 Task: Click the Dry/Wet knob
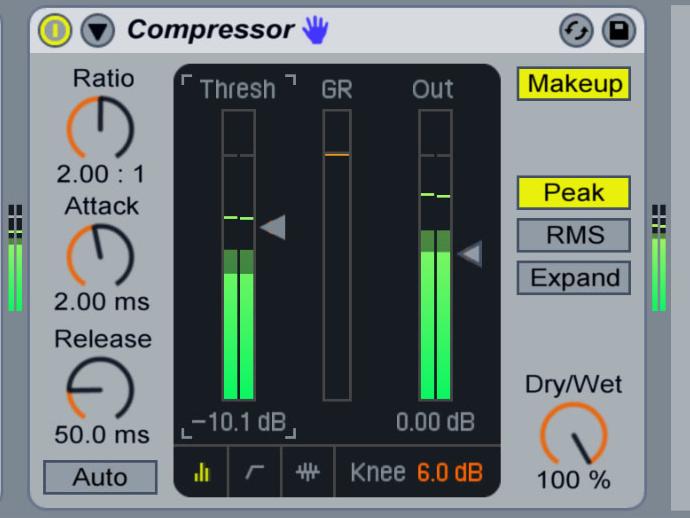coord(573,434)
